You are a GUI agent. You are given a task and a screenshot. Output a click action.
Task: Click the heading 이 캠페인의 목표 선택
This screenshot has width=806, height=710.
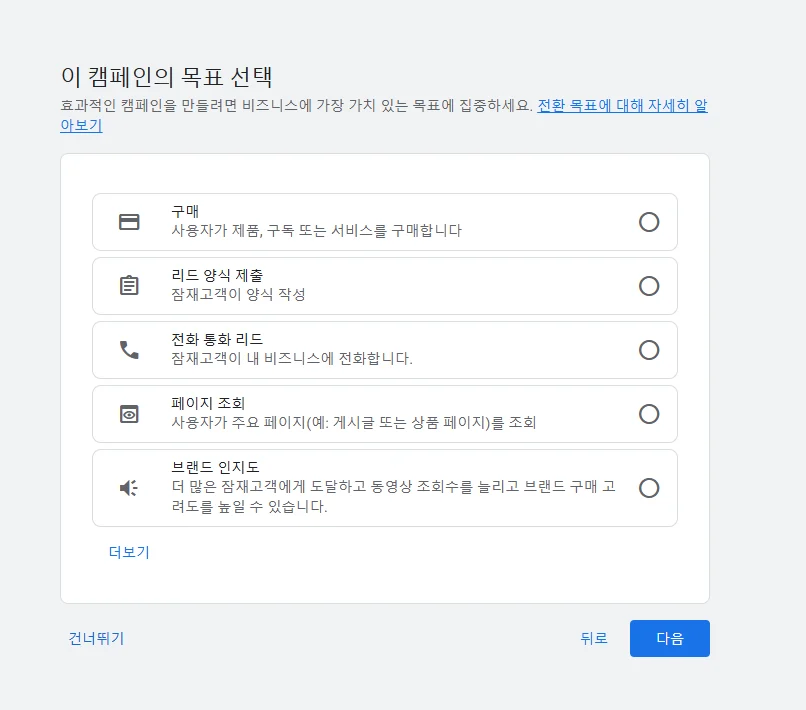167,77
